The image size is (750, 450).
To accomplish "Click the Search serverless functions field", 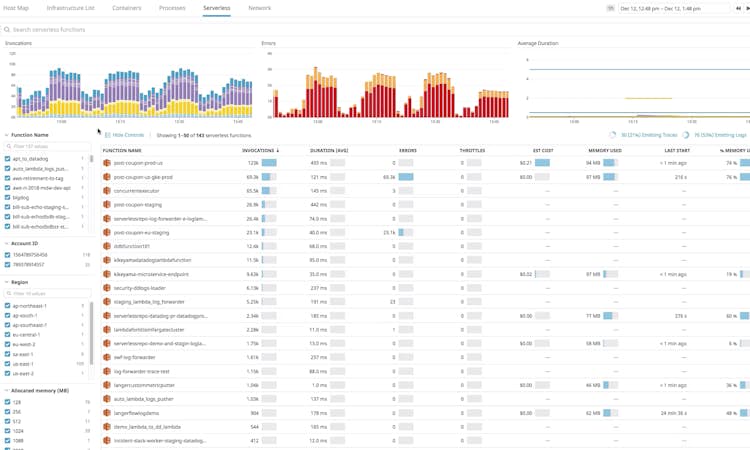I will tap(200, 30).
